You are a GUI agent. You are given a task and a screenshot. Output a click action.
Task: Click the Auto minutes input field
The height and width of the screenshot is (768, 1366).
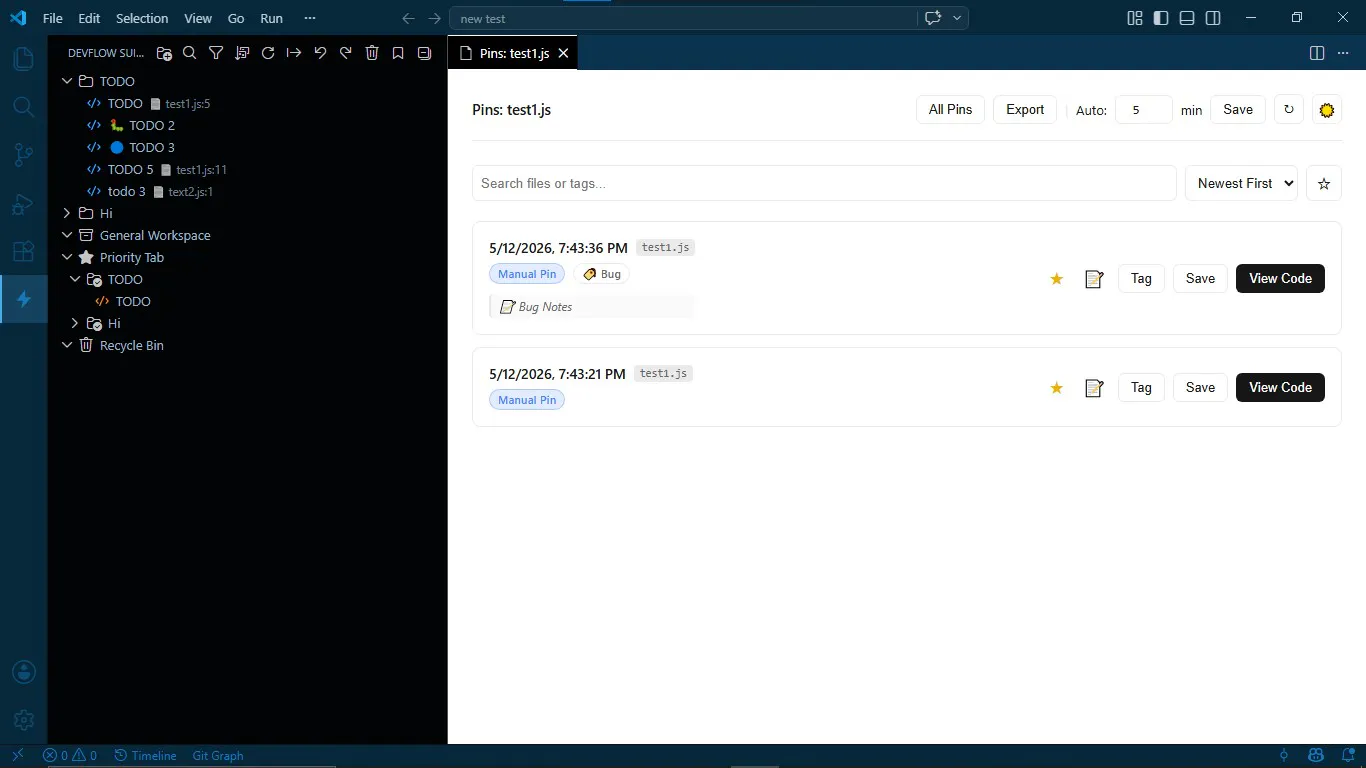click(1143, 110)
